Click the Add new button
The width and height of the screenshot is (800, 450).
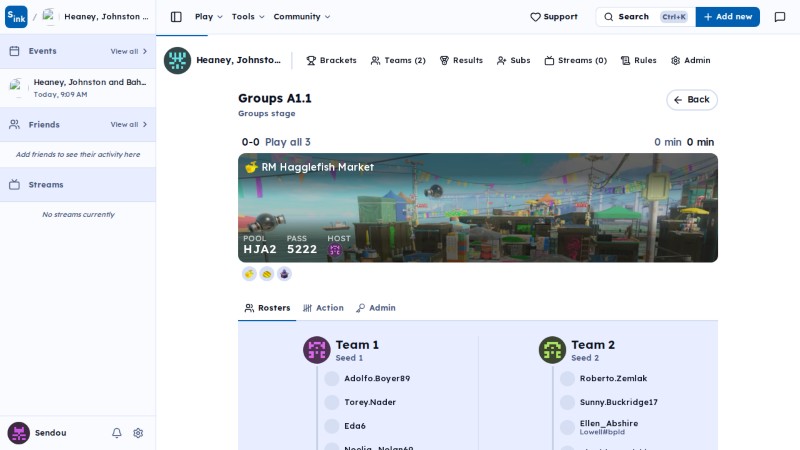pyautogui.click(x=728, y=17)
